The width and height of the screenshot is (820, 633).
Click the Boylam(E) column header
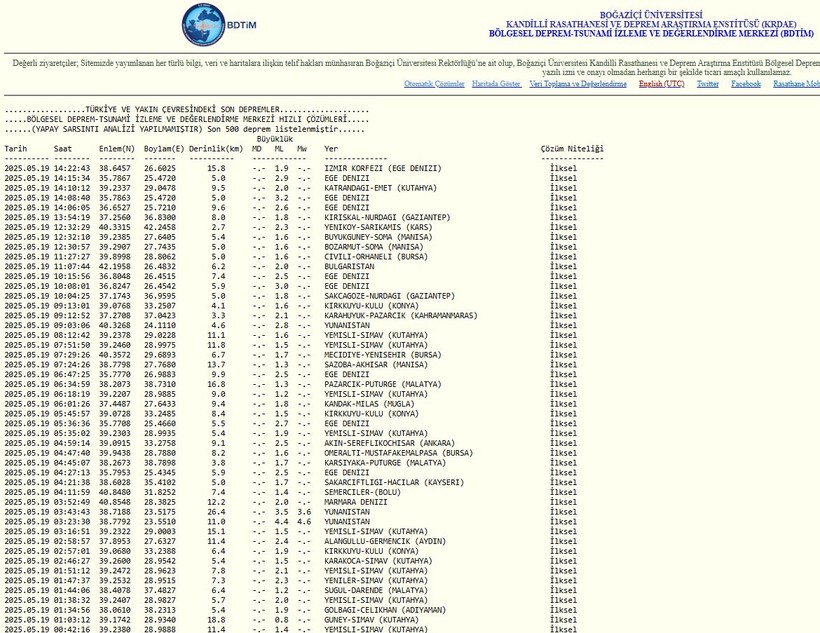164,149
